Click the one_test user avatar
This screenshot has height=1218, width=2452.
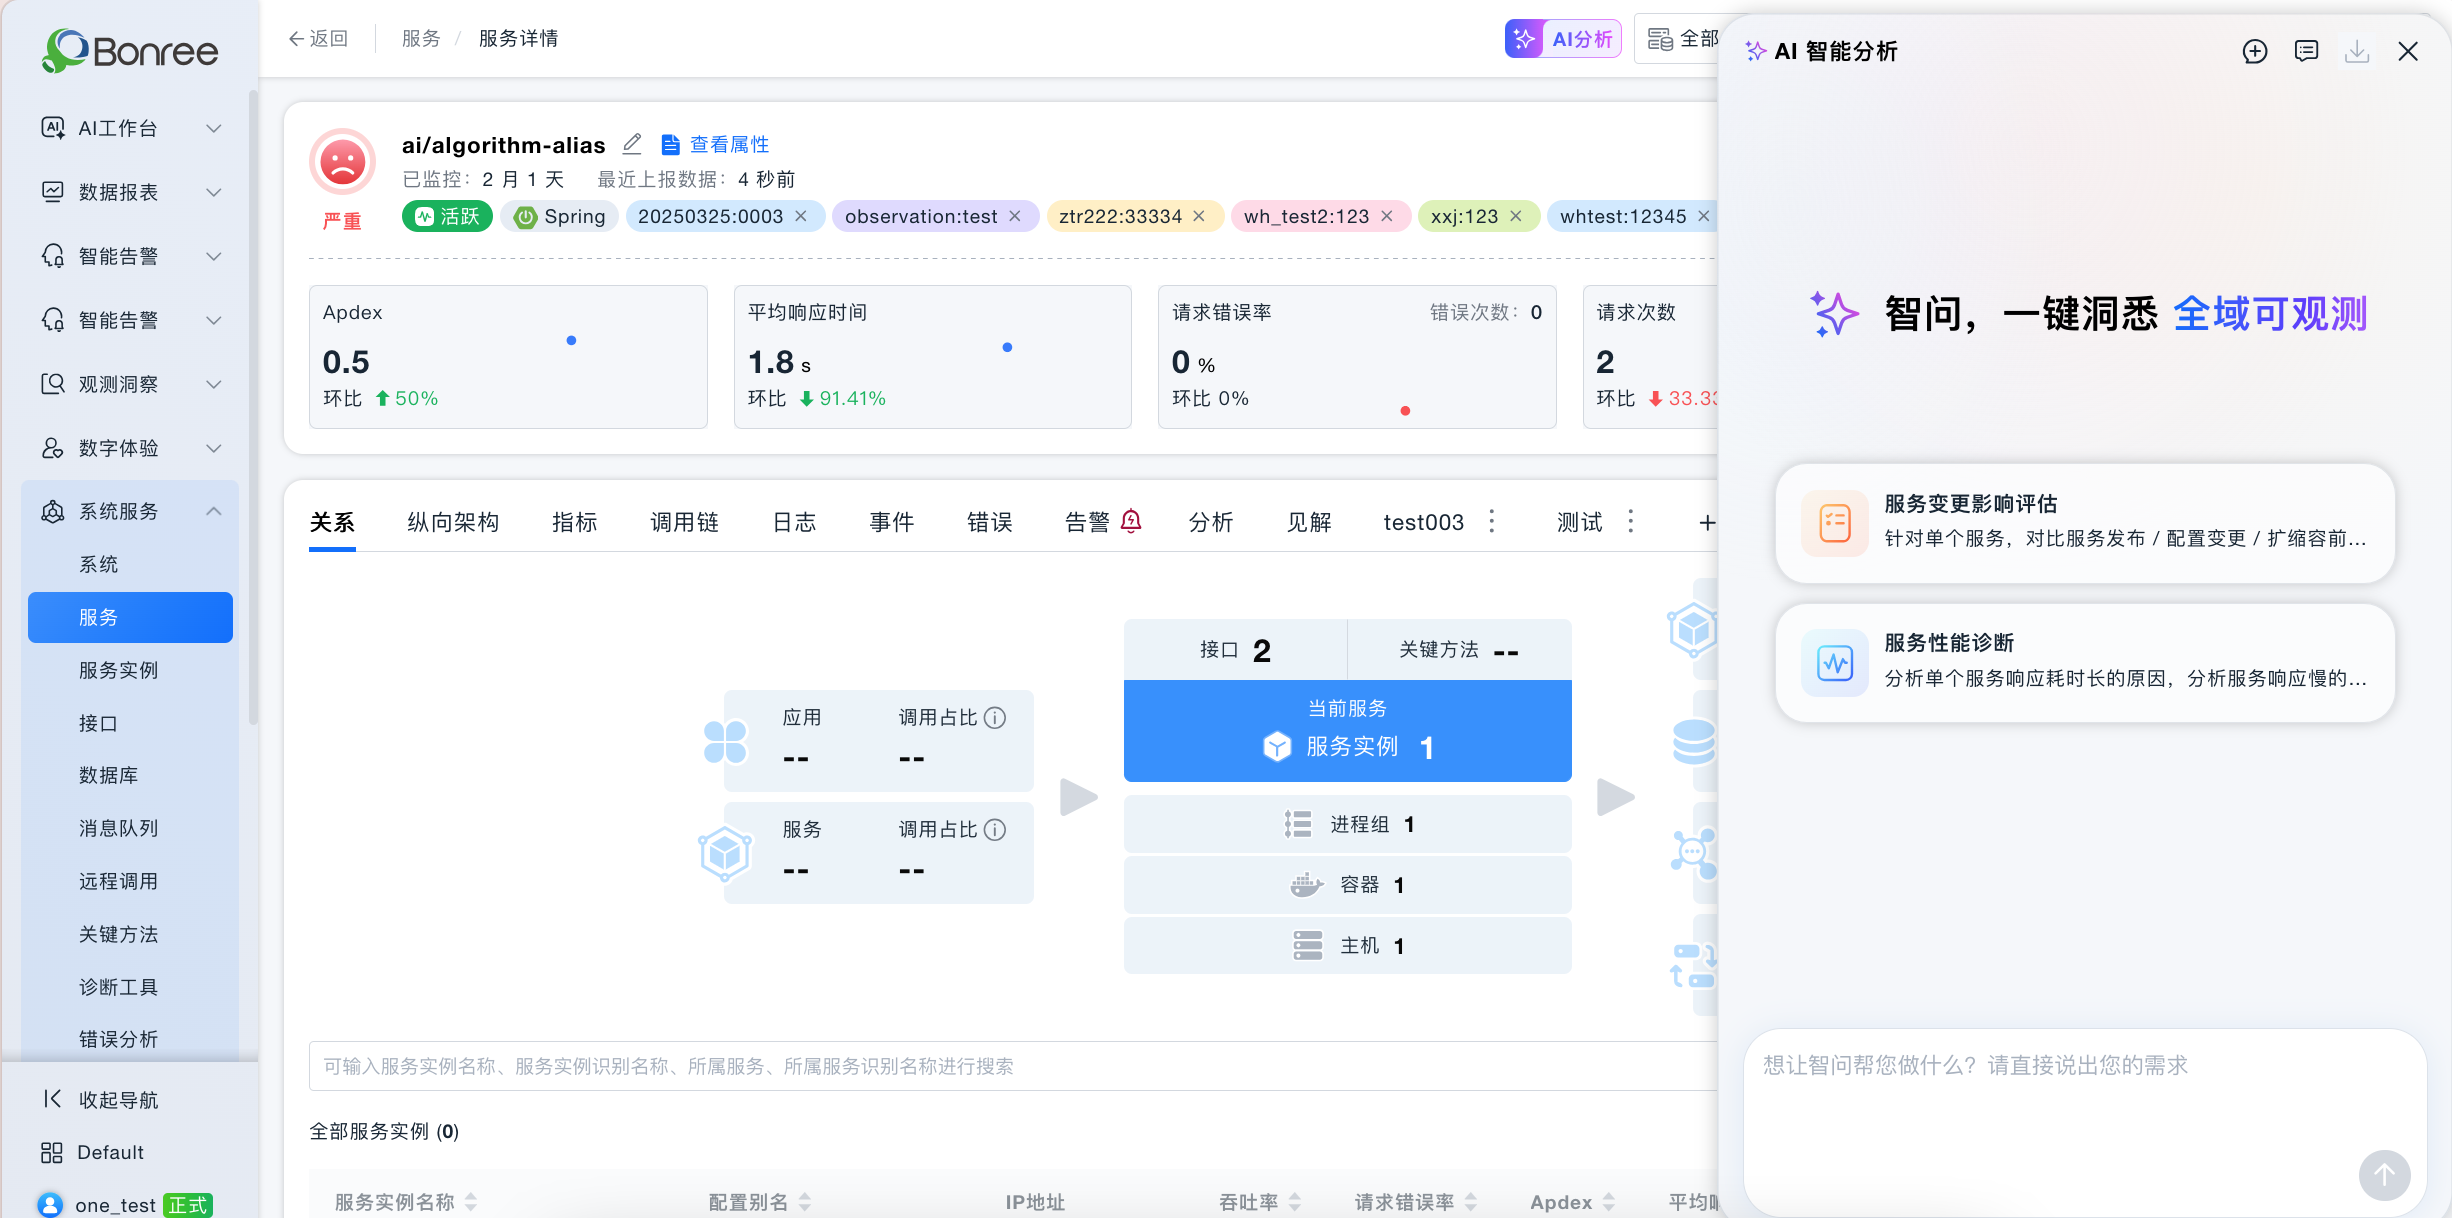(50, 1204)
